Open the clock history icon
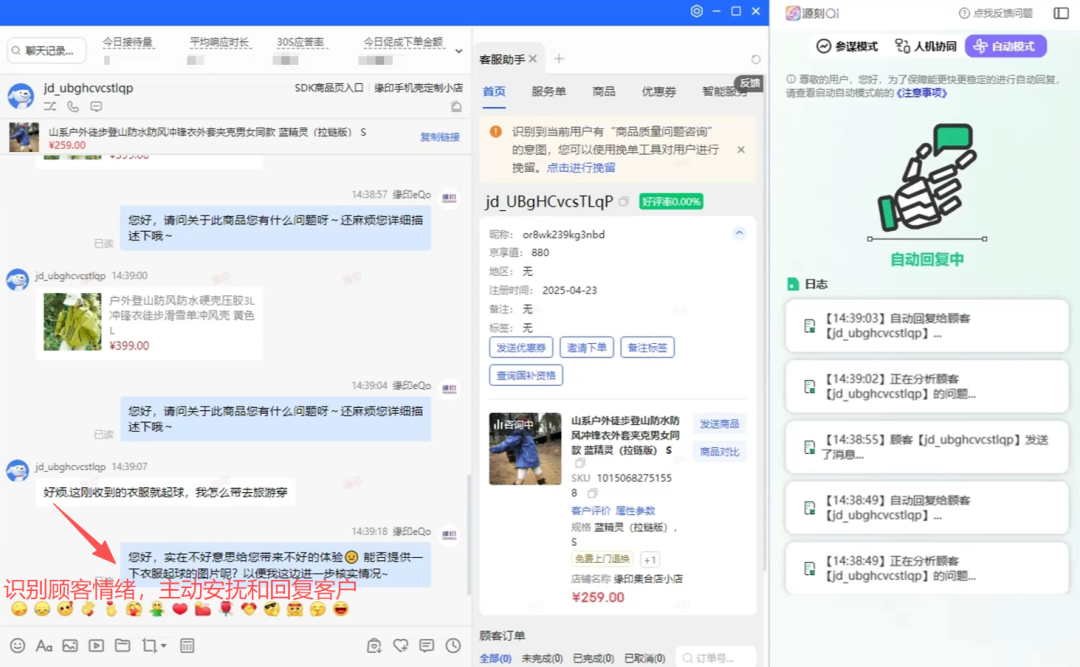The width and height of the screenshot is (1080, 667). [x=453, y=646]
